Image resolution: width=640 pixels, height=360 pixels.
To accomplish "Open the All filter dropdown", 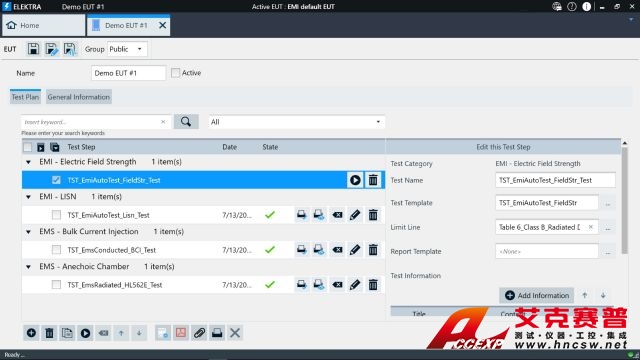I will coord(297,122).
